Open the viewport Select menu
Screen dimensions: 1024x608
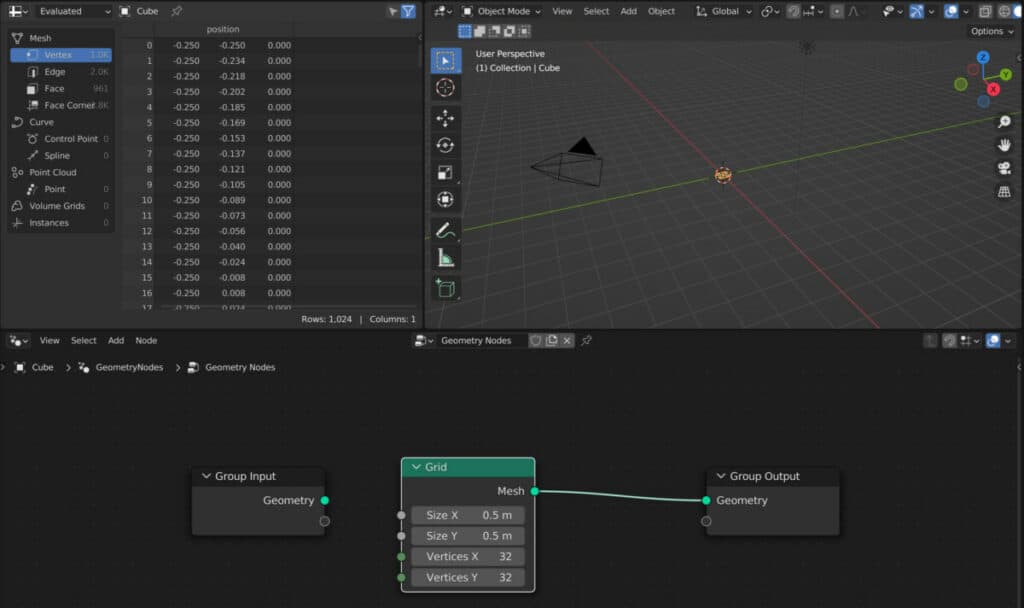pos(596,11)
